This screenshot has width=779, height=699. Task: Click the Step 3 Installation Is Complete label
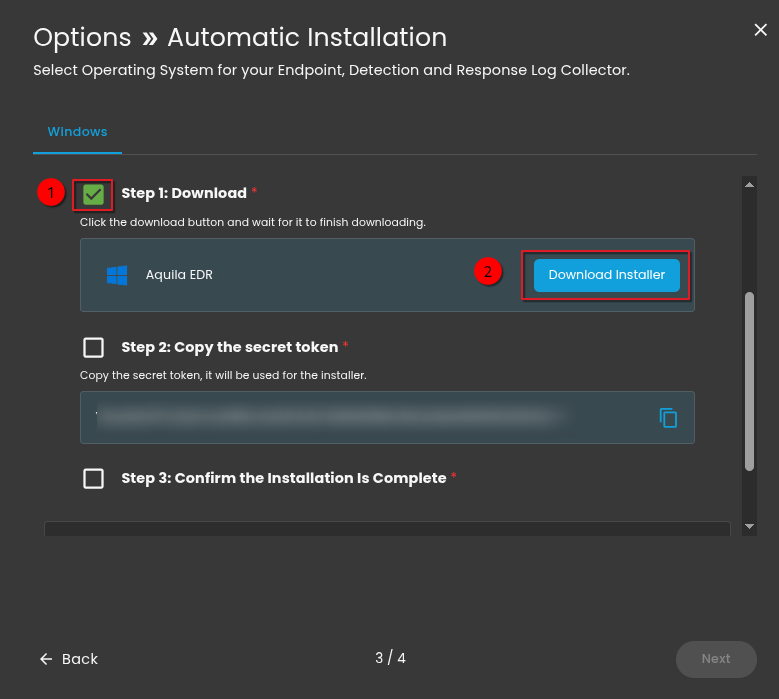(x=283, y=478)
